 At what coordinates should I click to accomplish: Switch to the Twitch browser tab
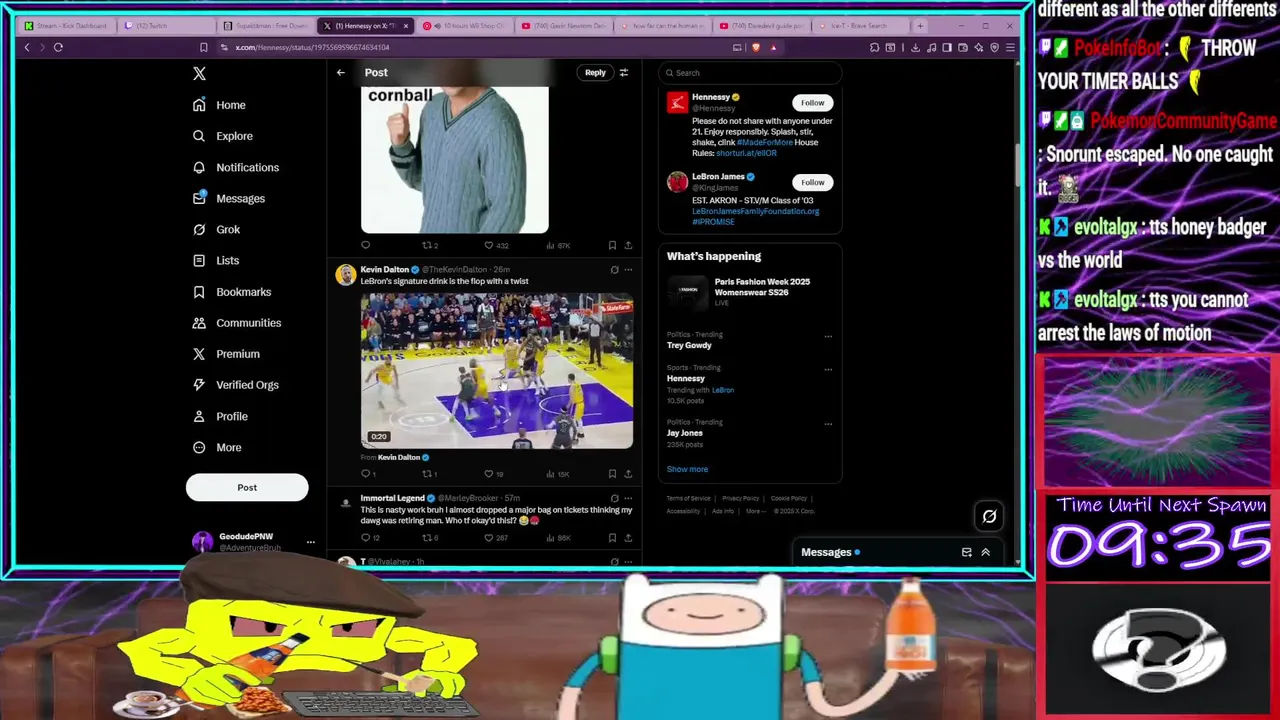pyautogui.click(x=166, y=25)
